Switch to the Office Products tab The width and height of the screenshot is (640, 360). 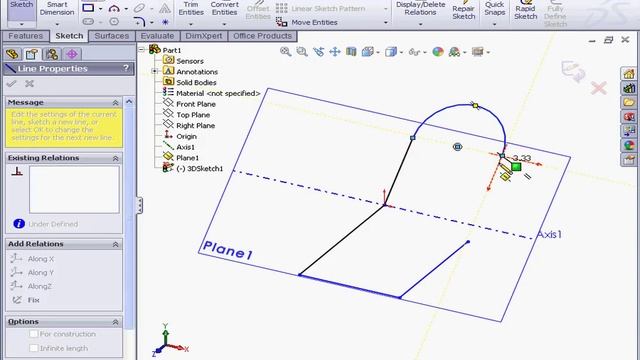[x=262, y=36]
